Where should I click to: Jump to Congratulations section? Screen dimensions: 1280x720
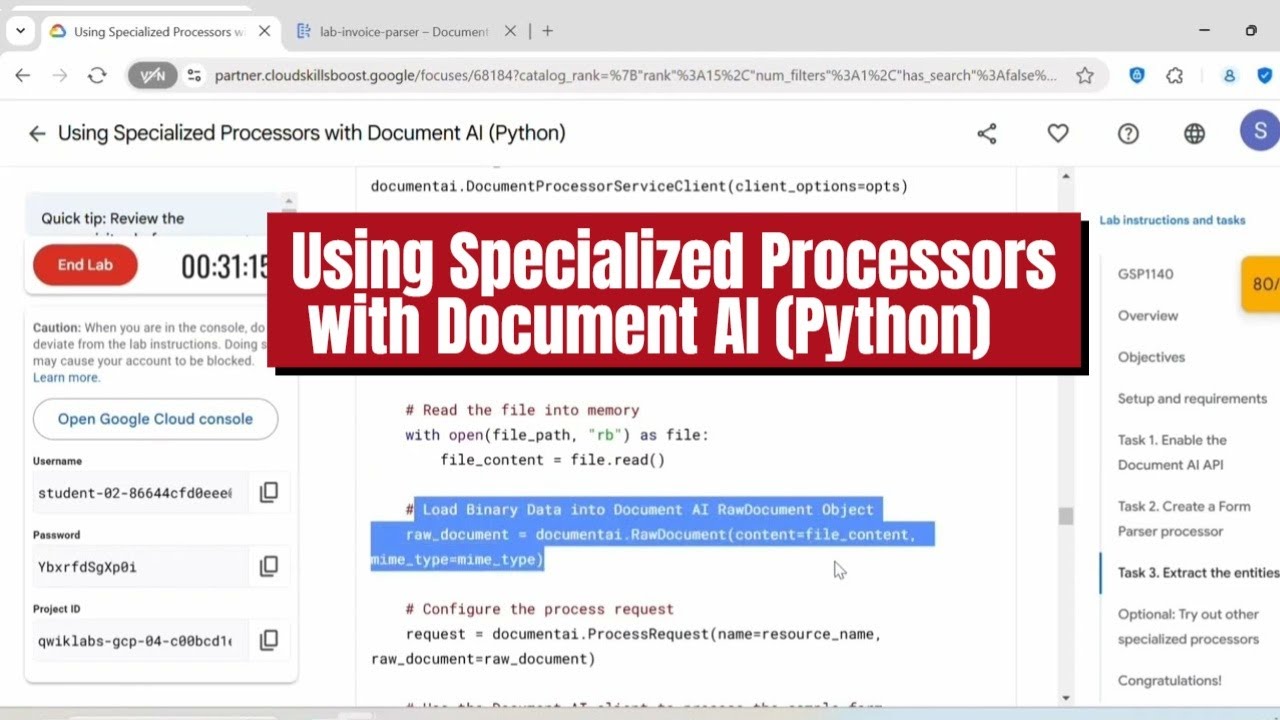tap(1170, 680)
